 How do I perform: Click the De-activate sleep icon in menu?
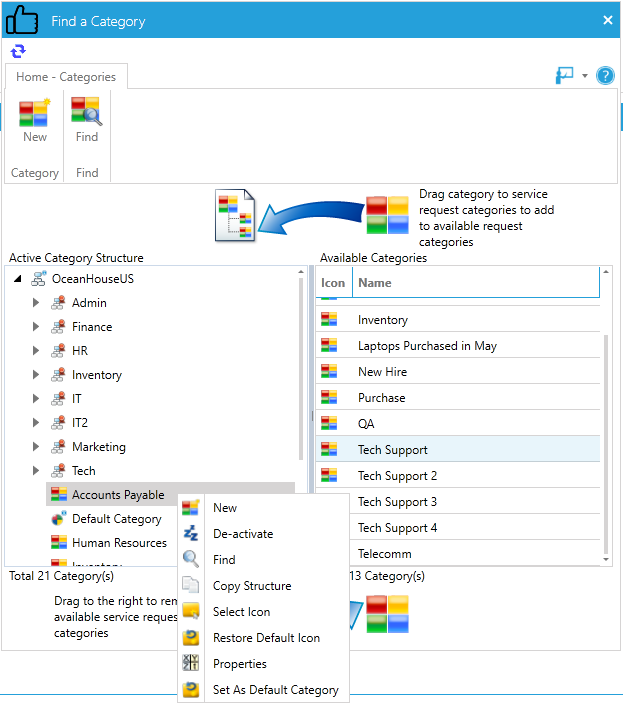click(x=191, y=534)
